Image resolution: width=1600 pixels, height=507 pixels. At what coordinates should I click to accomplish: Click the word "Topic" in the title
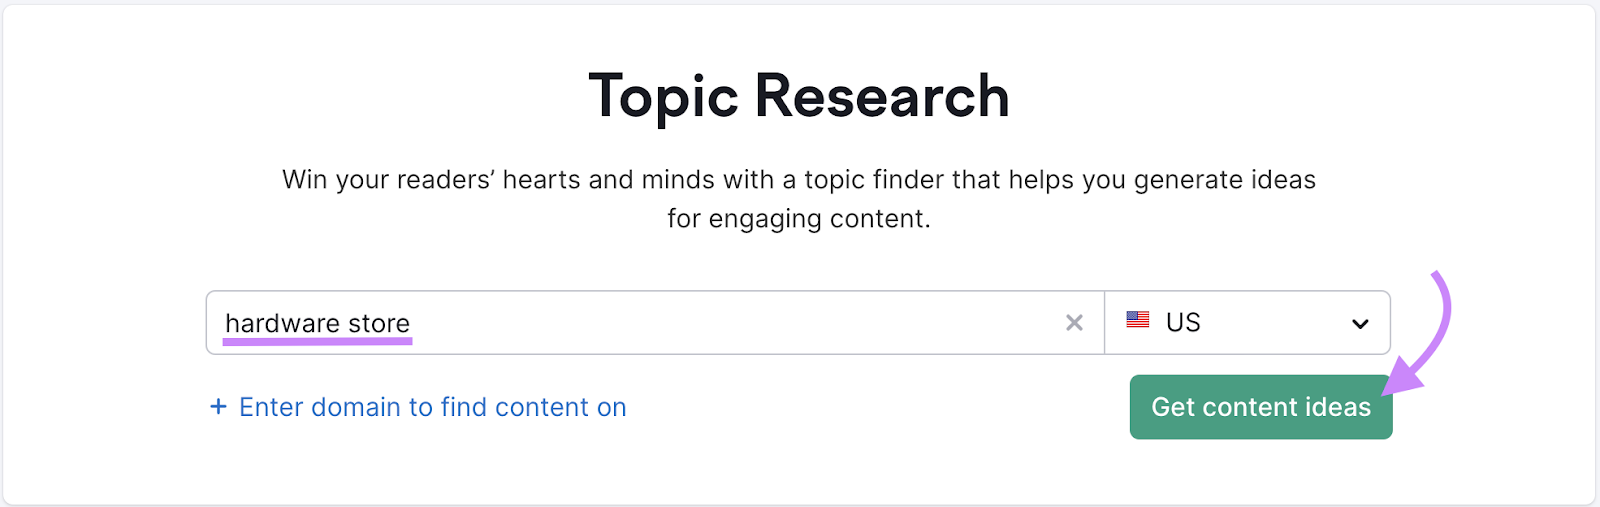663,97
